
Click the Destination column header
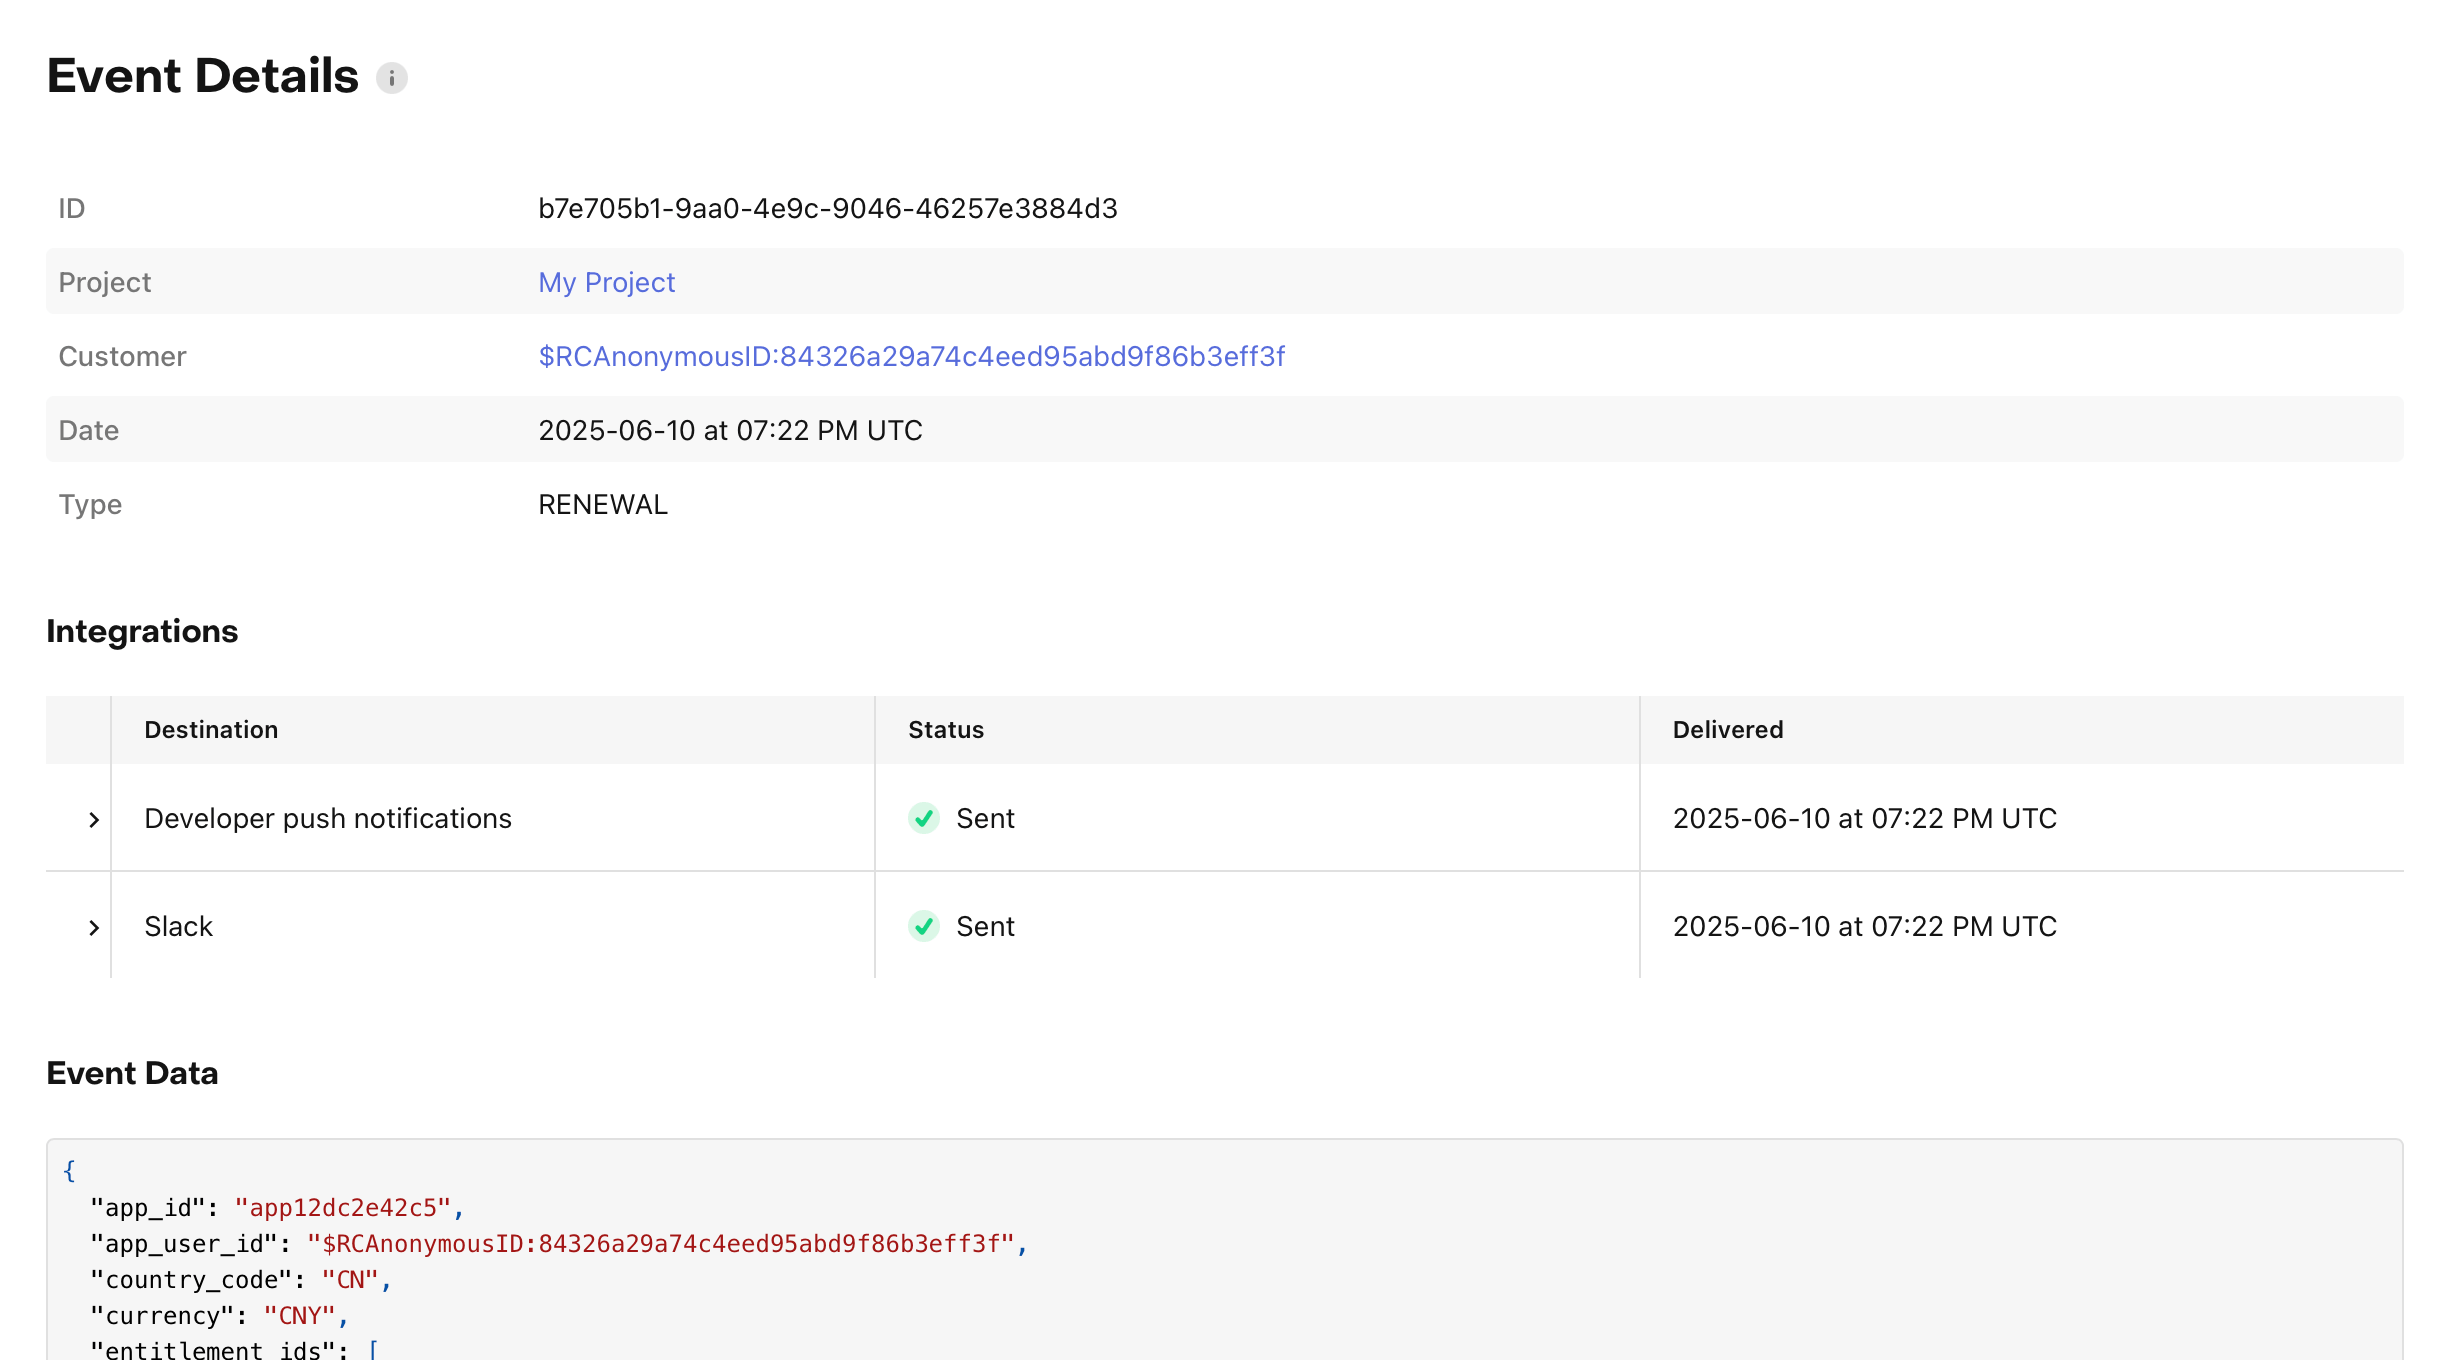(211, 730)
